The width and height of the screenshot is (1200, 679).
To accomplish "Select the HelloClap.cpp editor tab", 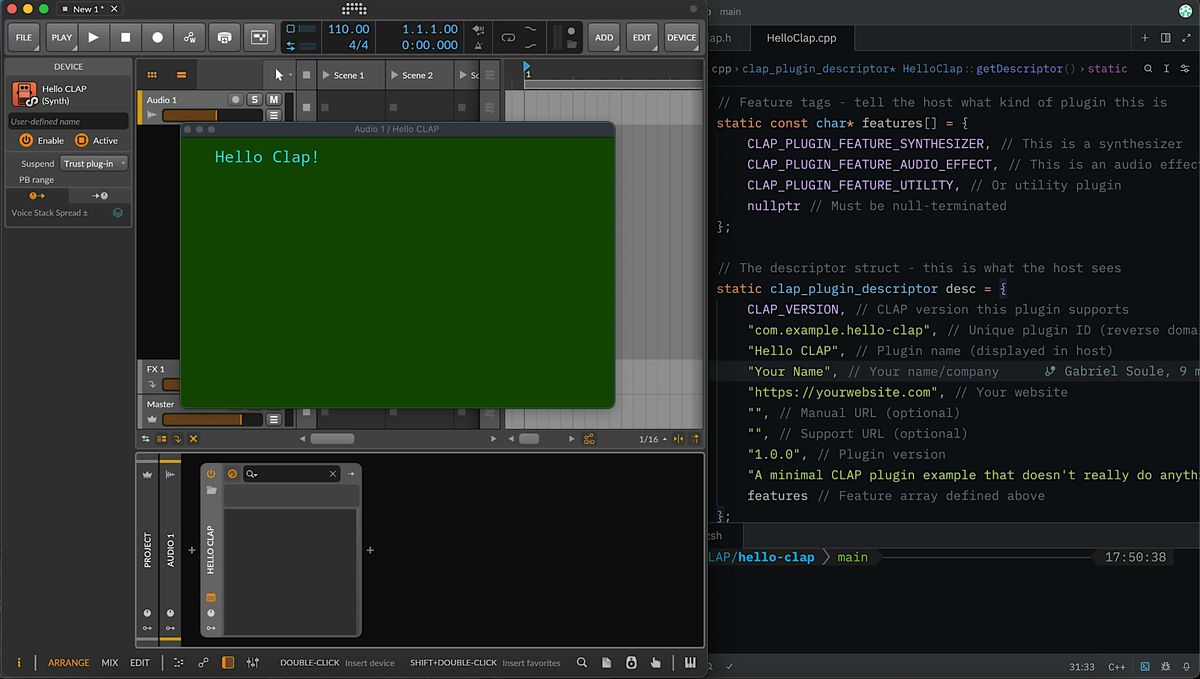I will pyautogui.click(x=801, y=38).
